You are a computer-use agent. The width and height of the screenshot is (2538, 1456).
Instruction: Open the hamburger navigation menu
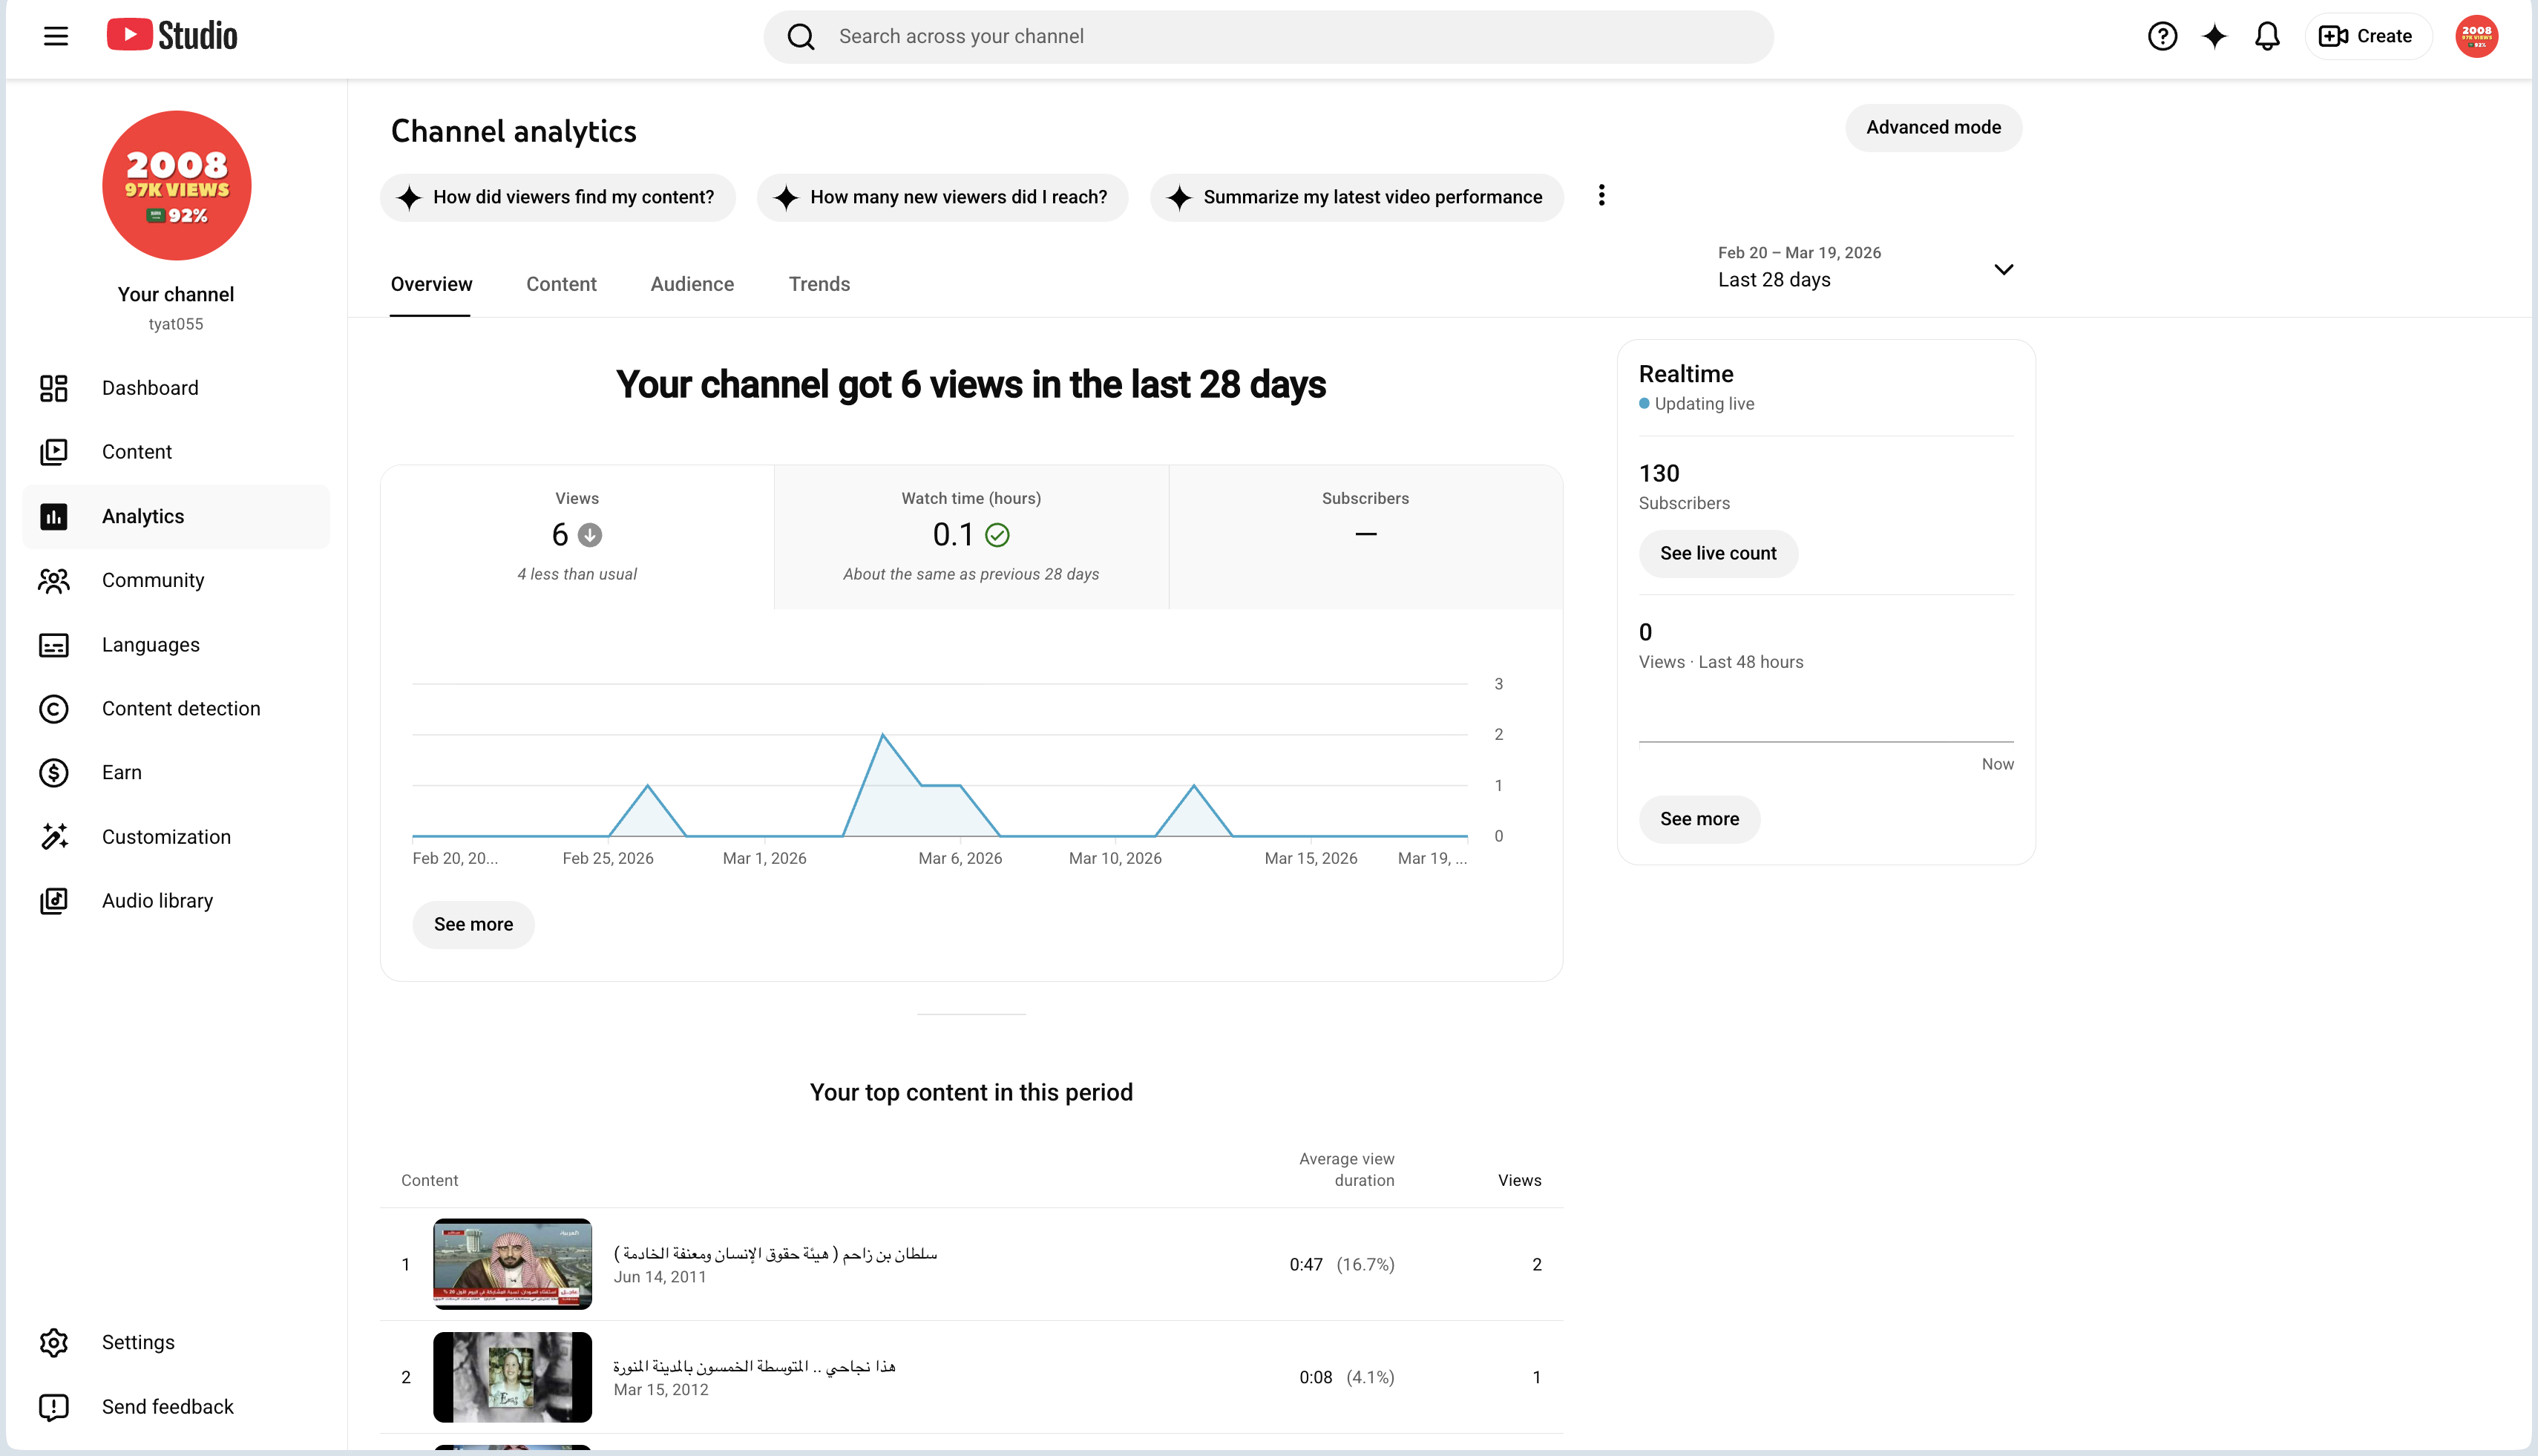(x=56, y=36)
